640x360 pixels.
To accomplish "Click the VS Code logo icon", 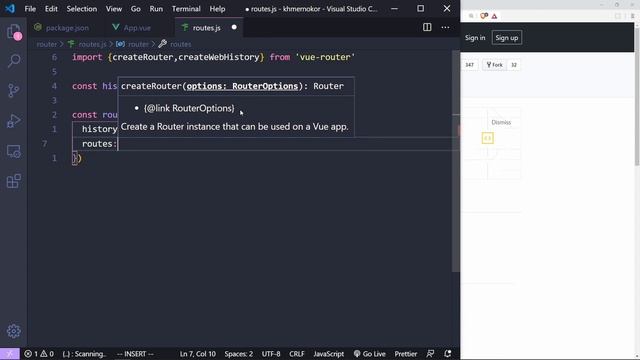I will pyautogui.click(x=10, y=9).
